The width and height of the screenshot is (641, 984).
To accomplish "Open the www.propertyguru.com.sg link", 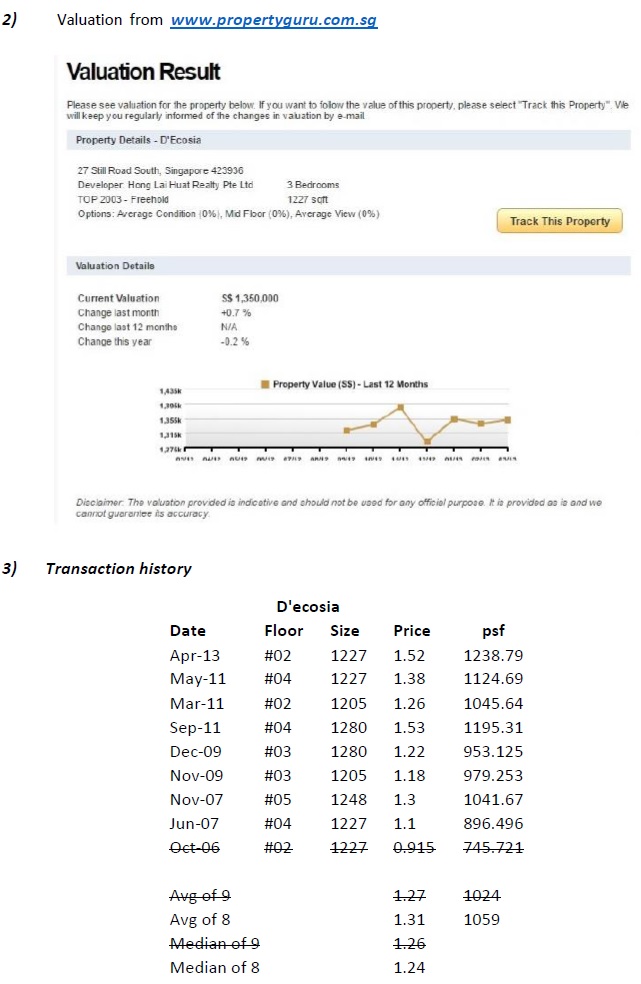I will tap(273, 20).
